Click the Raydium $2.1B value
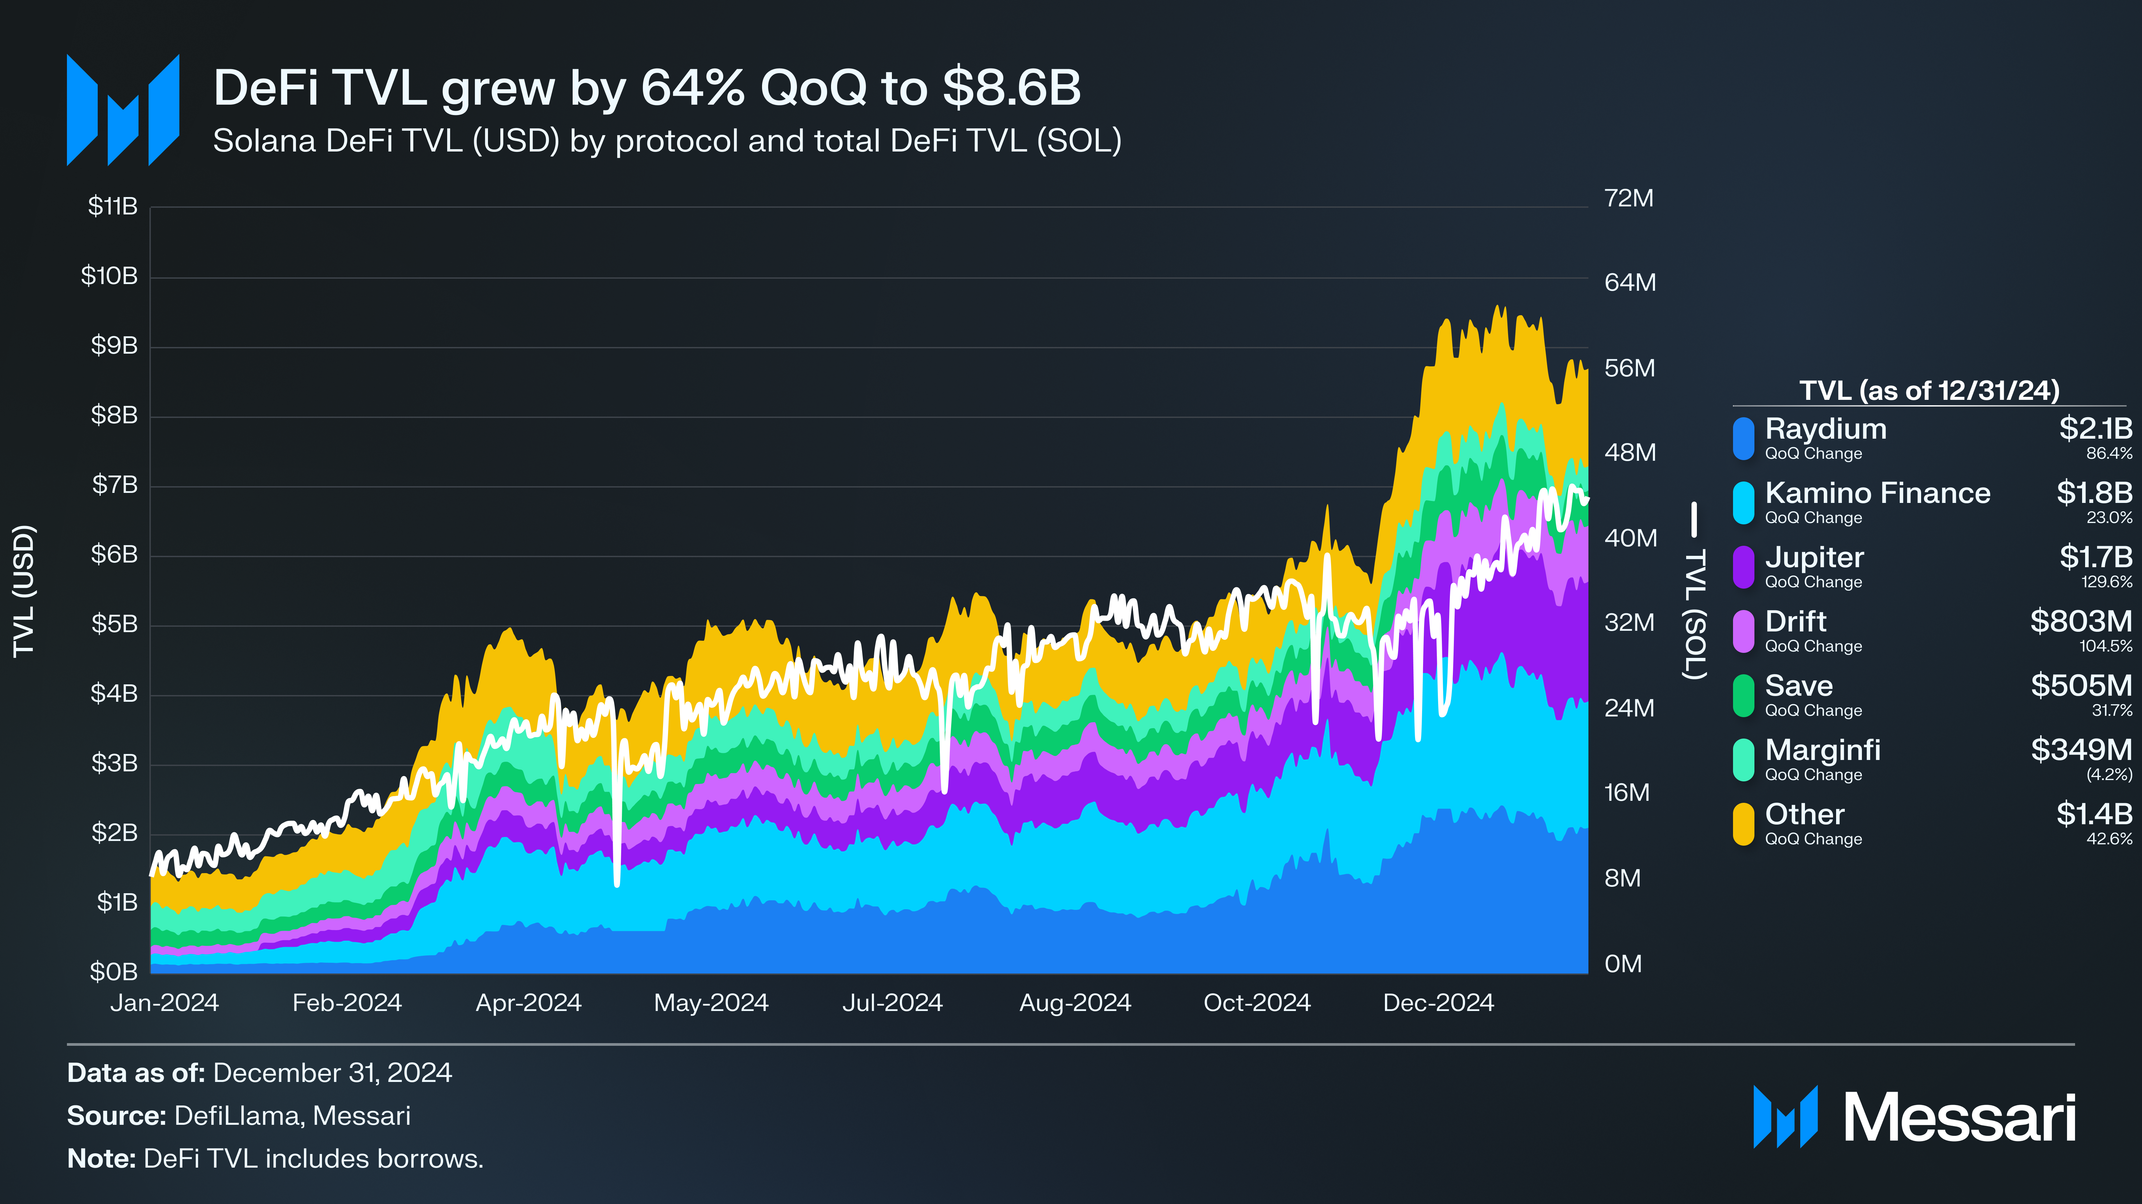The height and width of the screenshot is (1204, 2142). coord(2095,429)
